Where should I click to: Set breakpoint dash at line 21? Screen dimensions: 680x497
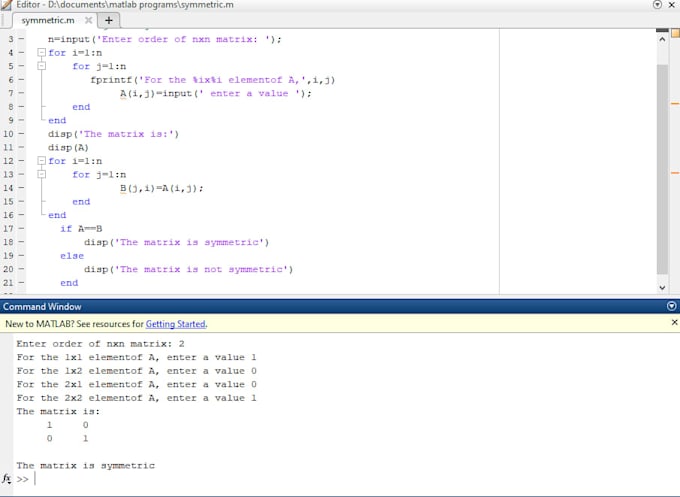(21, 283)
